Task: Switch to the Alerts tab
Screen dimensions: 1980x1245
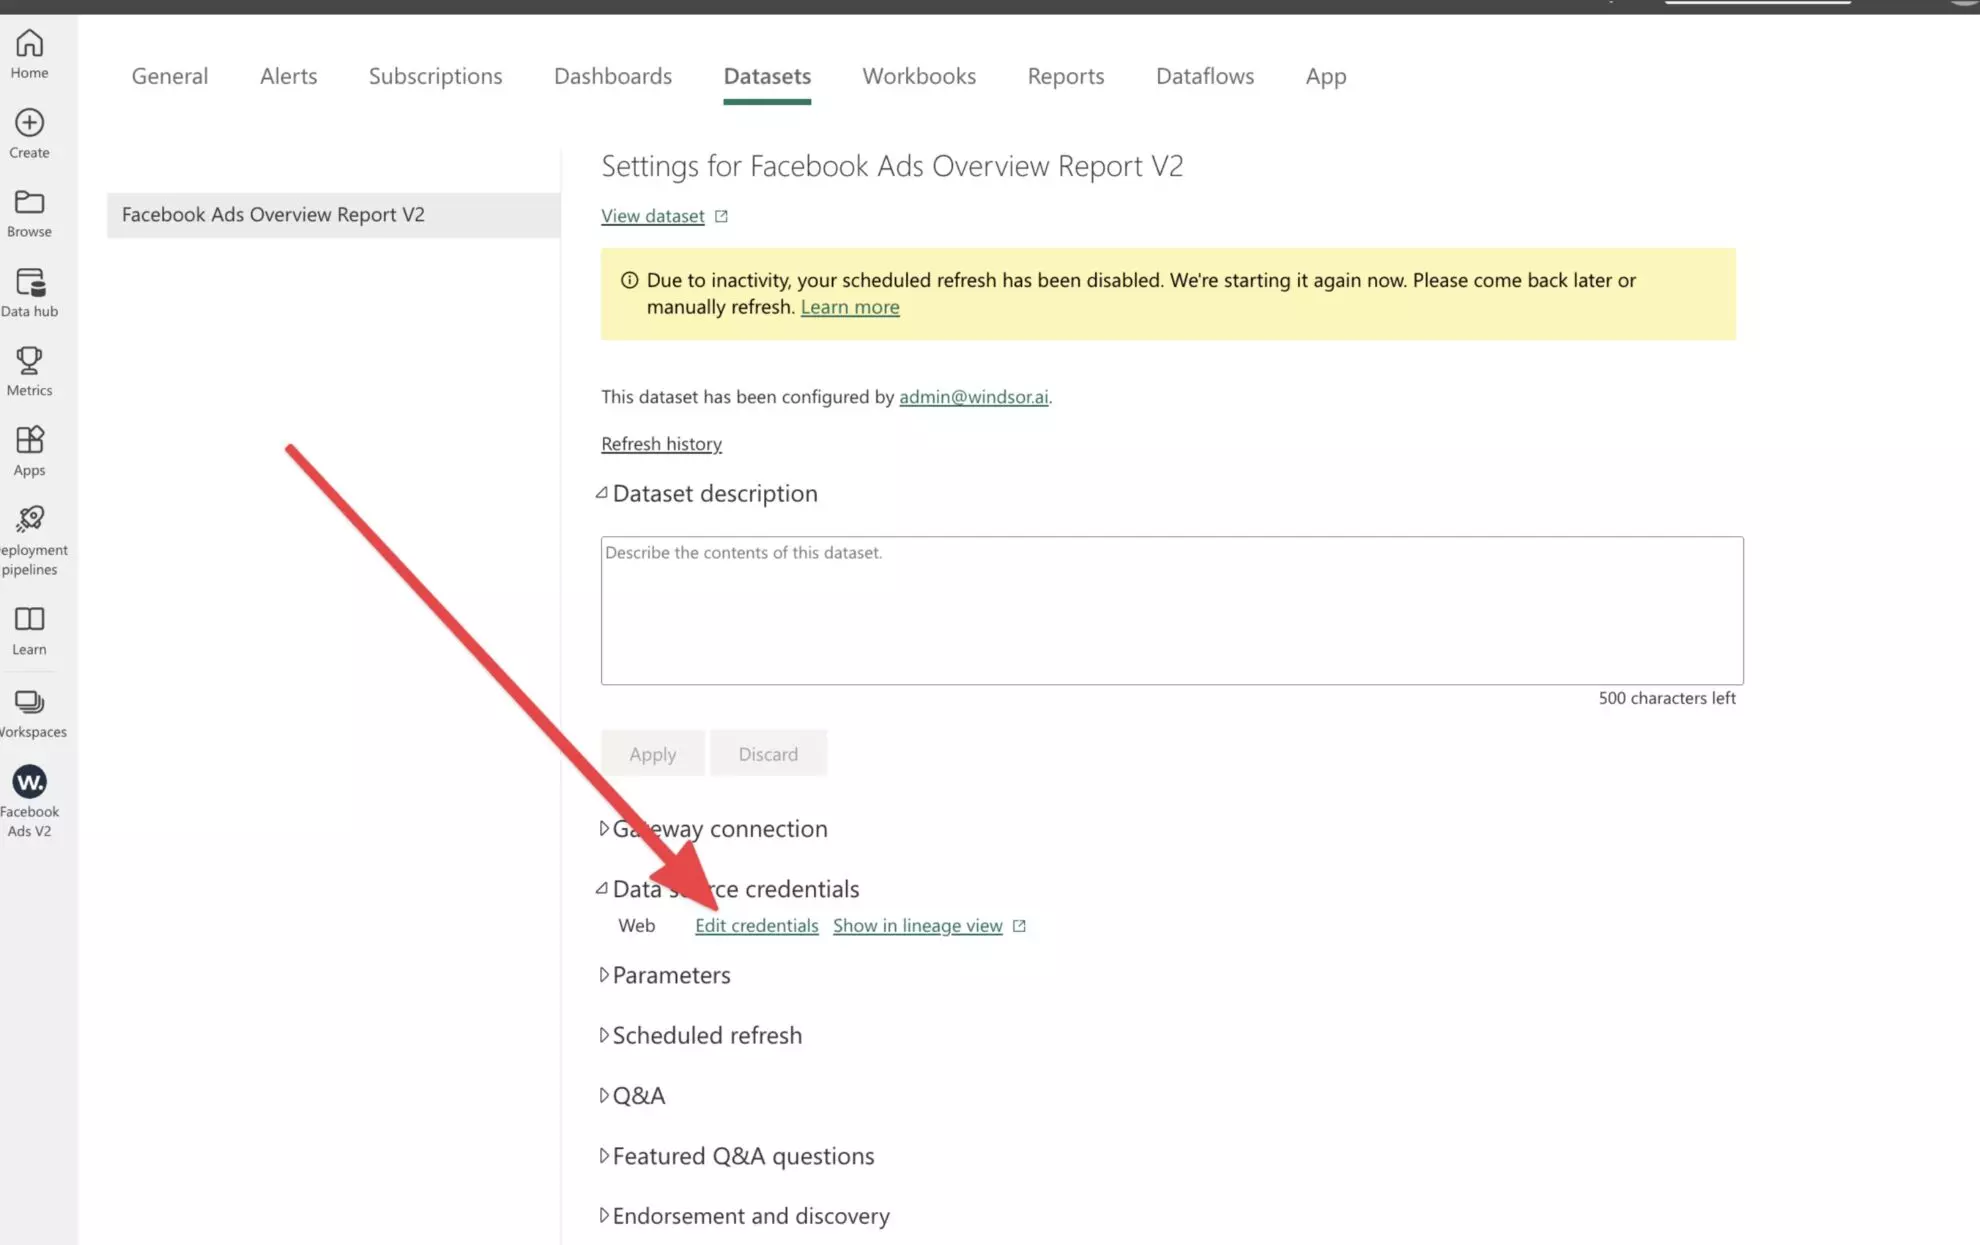Action: tap(288, 76)
